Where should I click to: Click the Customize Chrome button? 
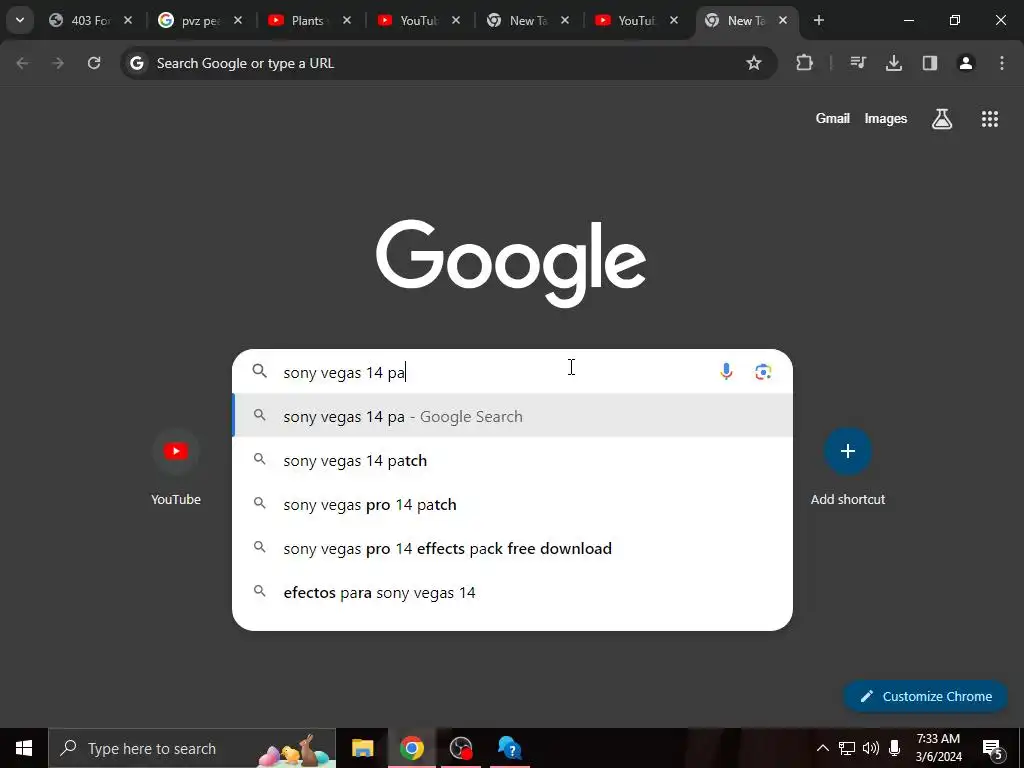[x=926, y=696]
